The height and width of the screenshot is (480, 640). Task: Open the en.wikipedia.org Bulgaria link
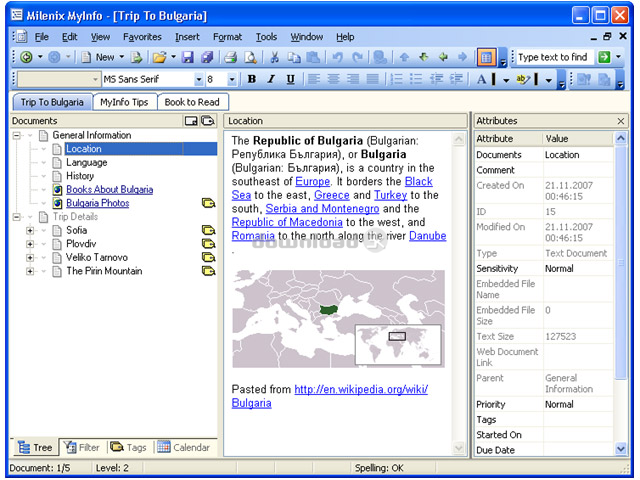click(361, 389)
